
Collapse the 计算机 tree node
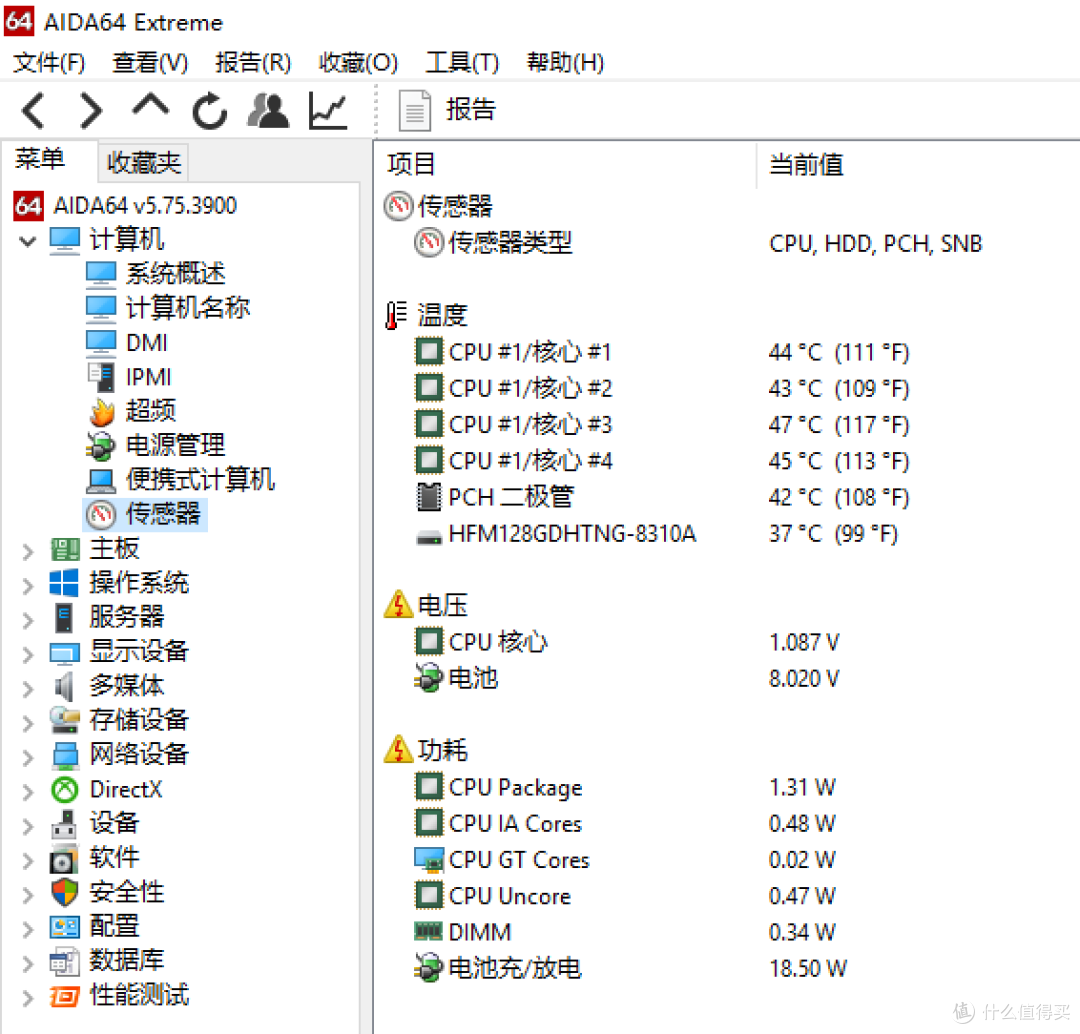[x=28, y=240]
